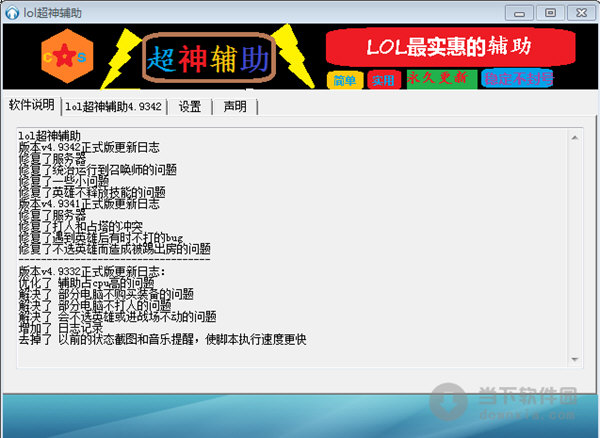Click the line 解决了 部分电脑不购买装备的问题
The image size is (600, 438).
106,295
